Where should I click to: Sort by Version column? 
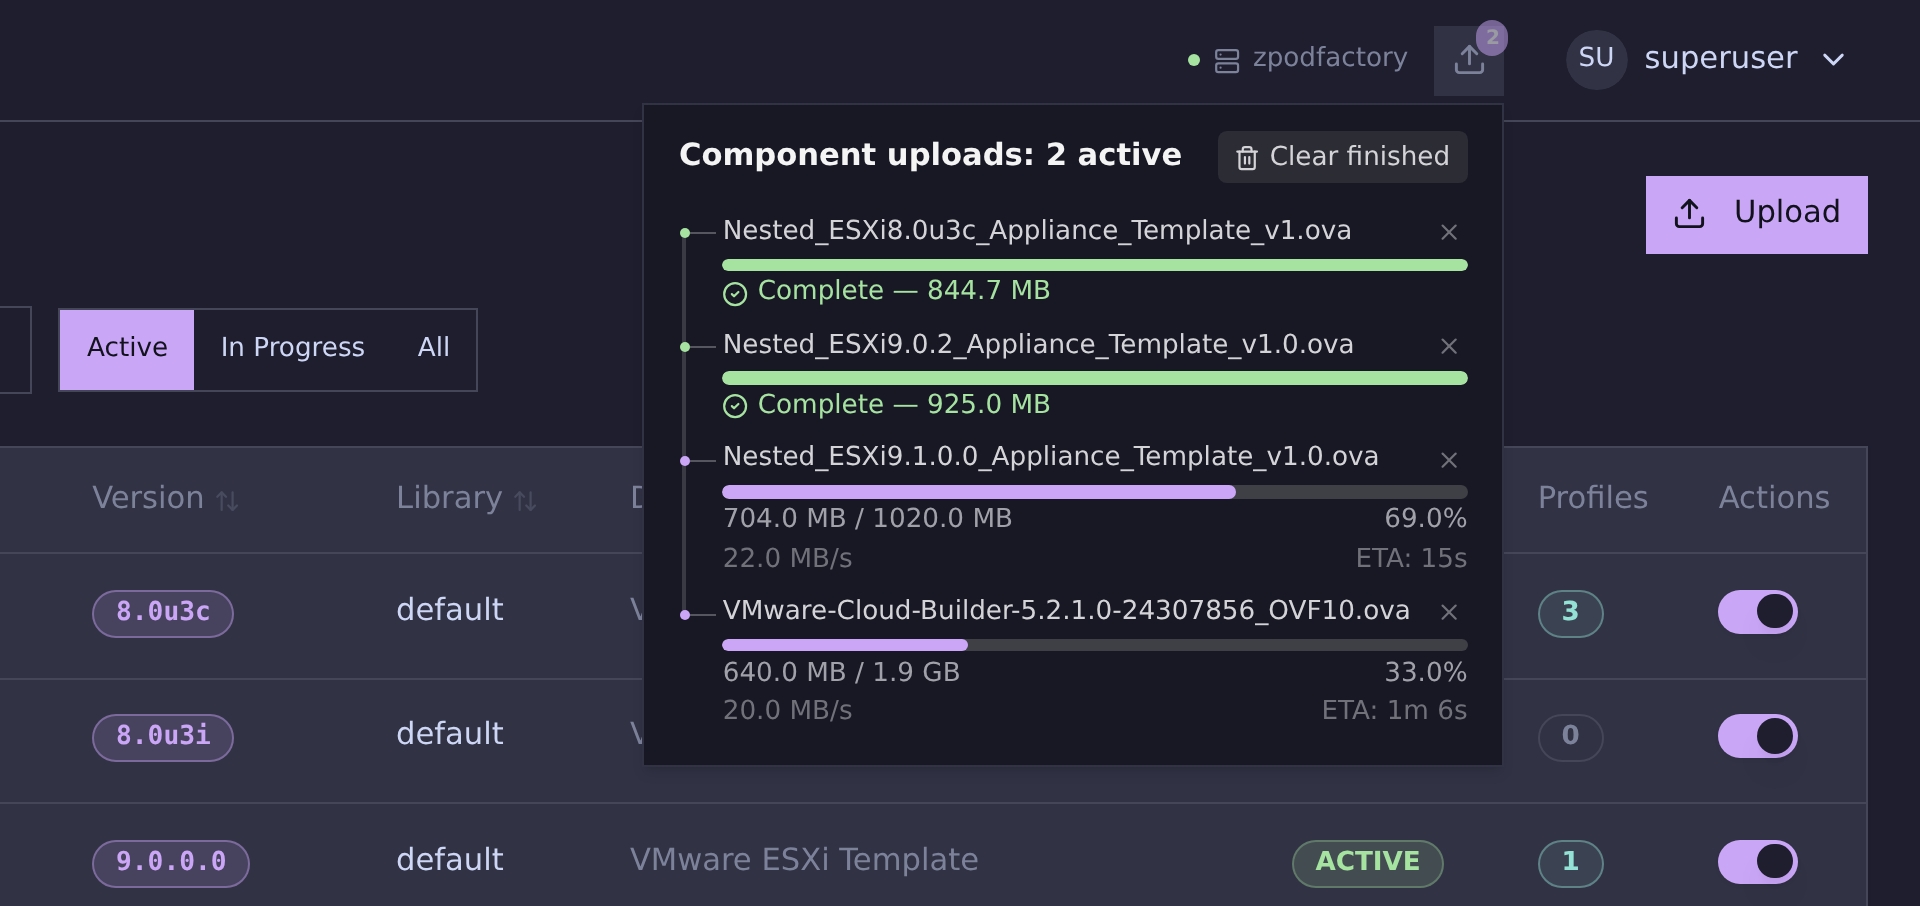click(165, 498)
